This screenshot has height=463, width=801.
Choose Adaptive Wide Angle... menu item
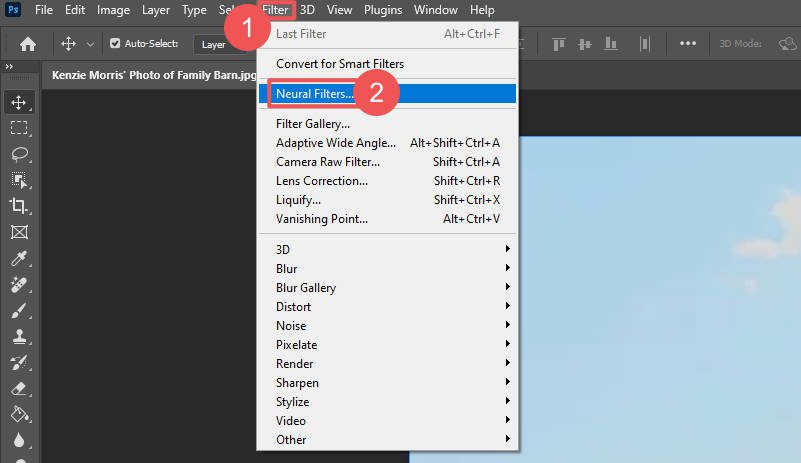387,143
